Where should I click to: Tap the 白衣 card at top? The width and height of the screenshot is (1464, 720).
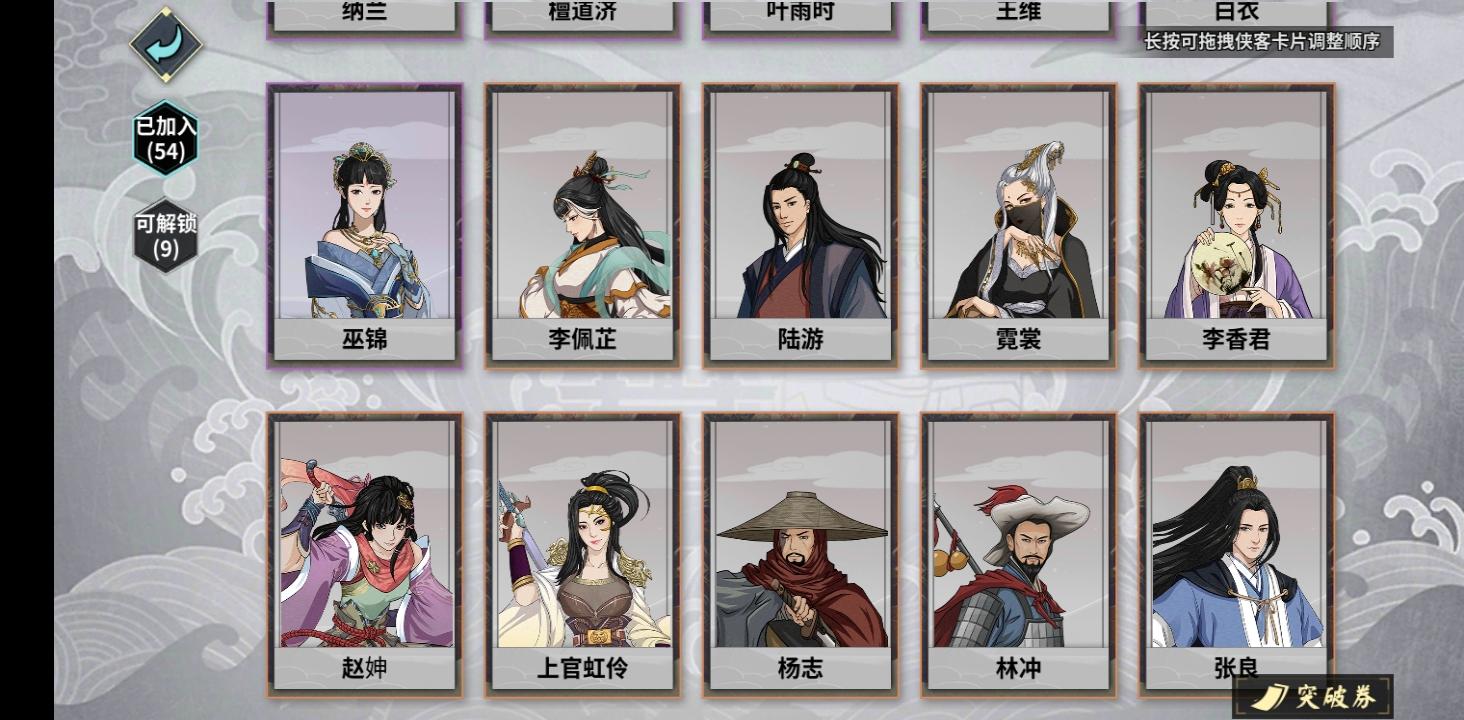click(1236, 14)
